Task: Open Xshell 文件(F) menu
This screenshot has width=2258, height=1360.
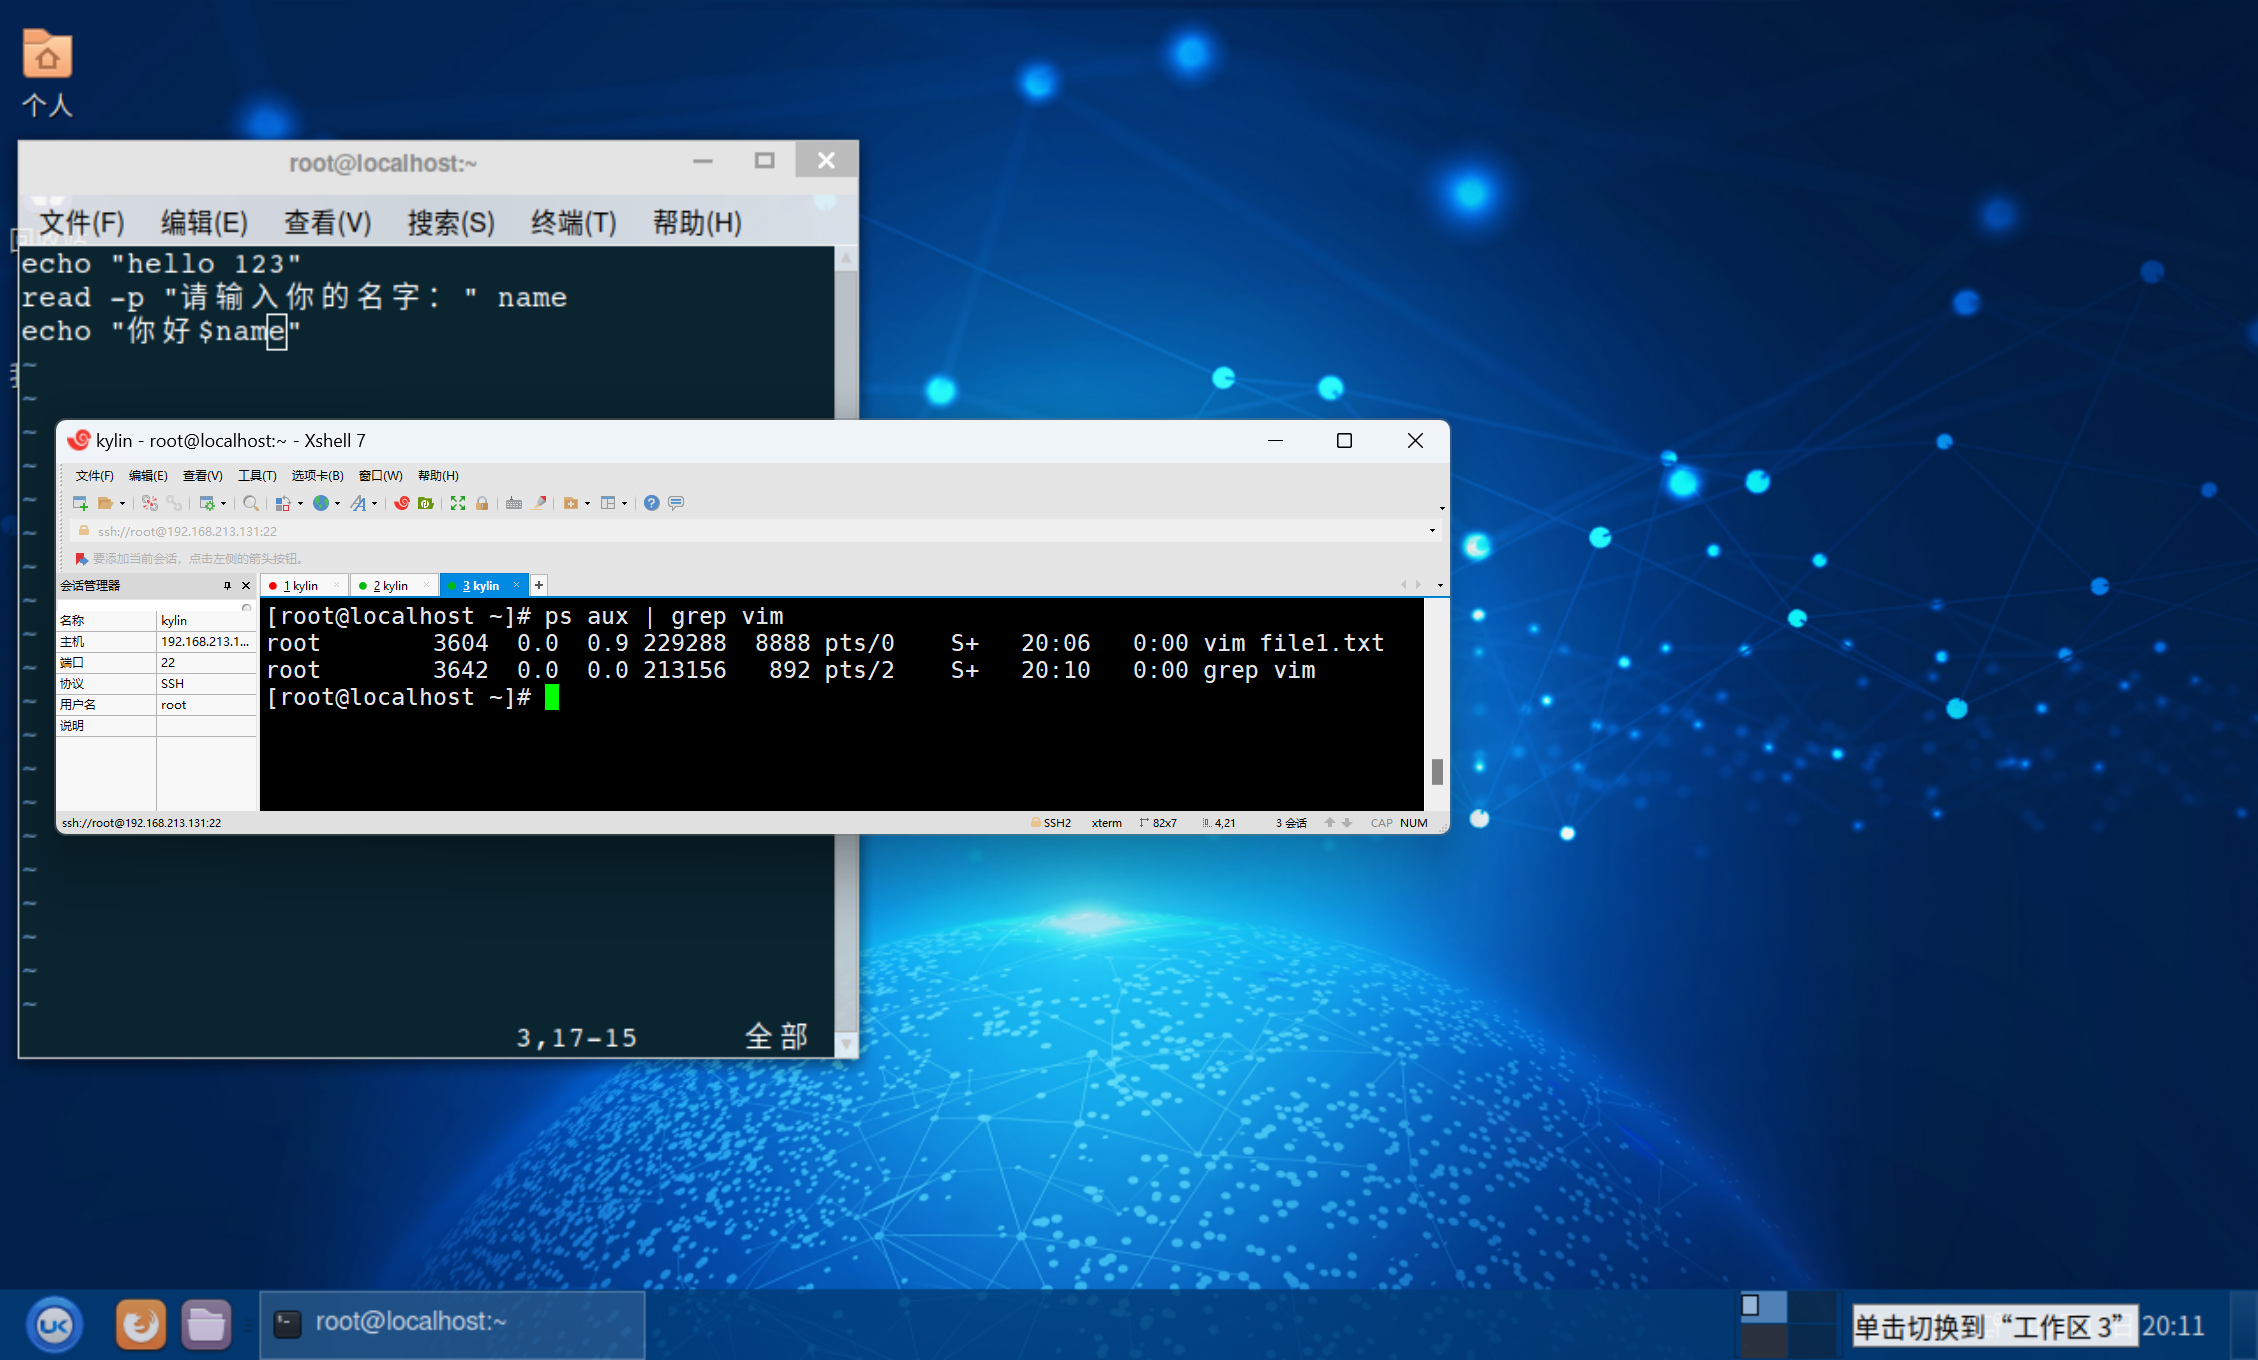Action: point(95,476)
